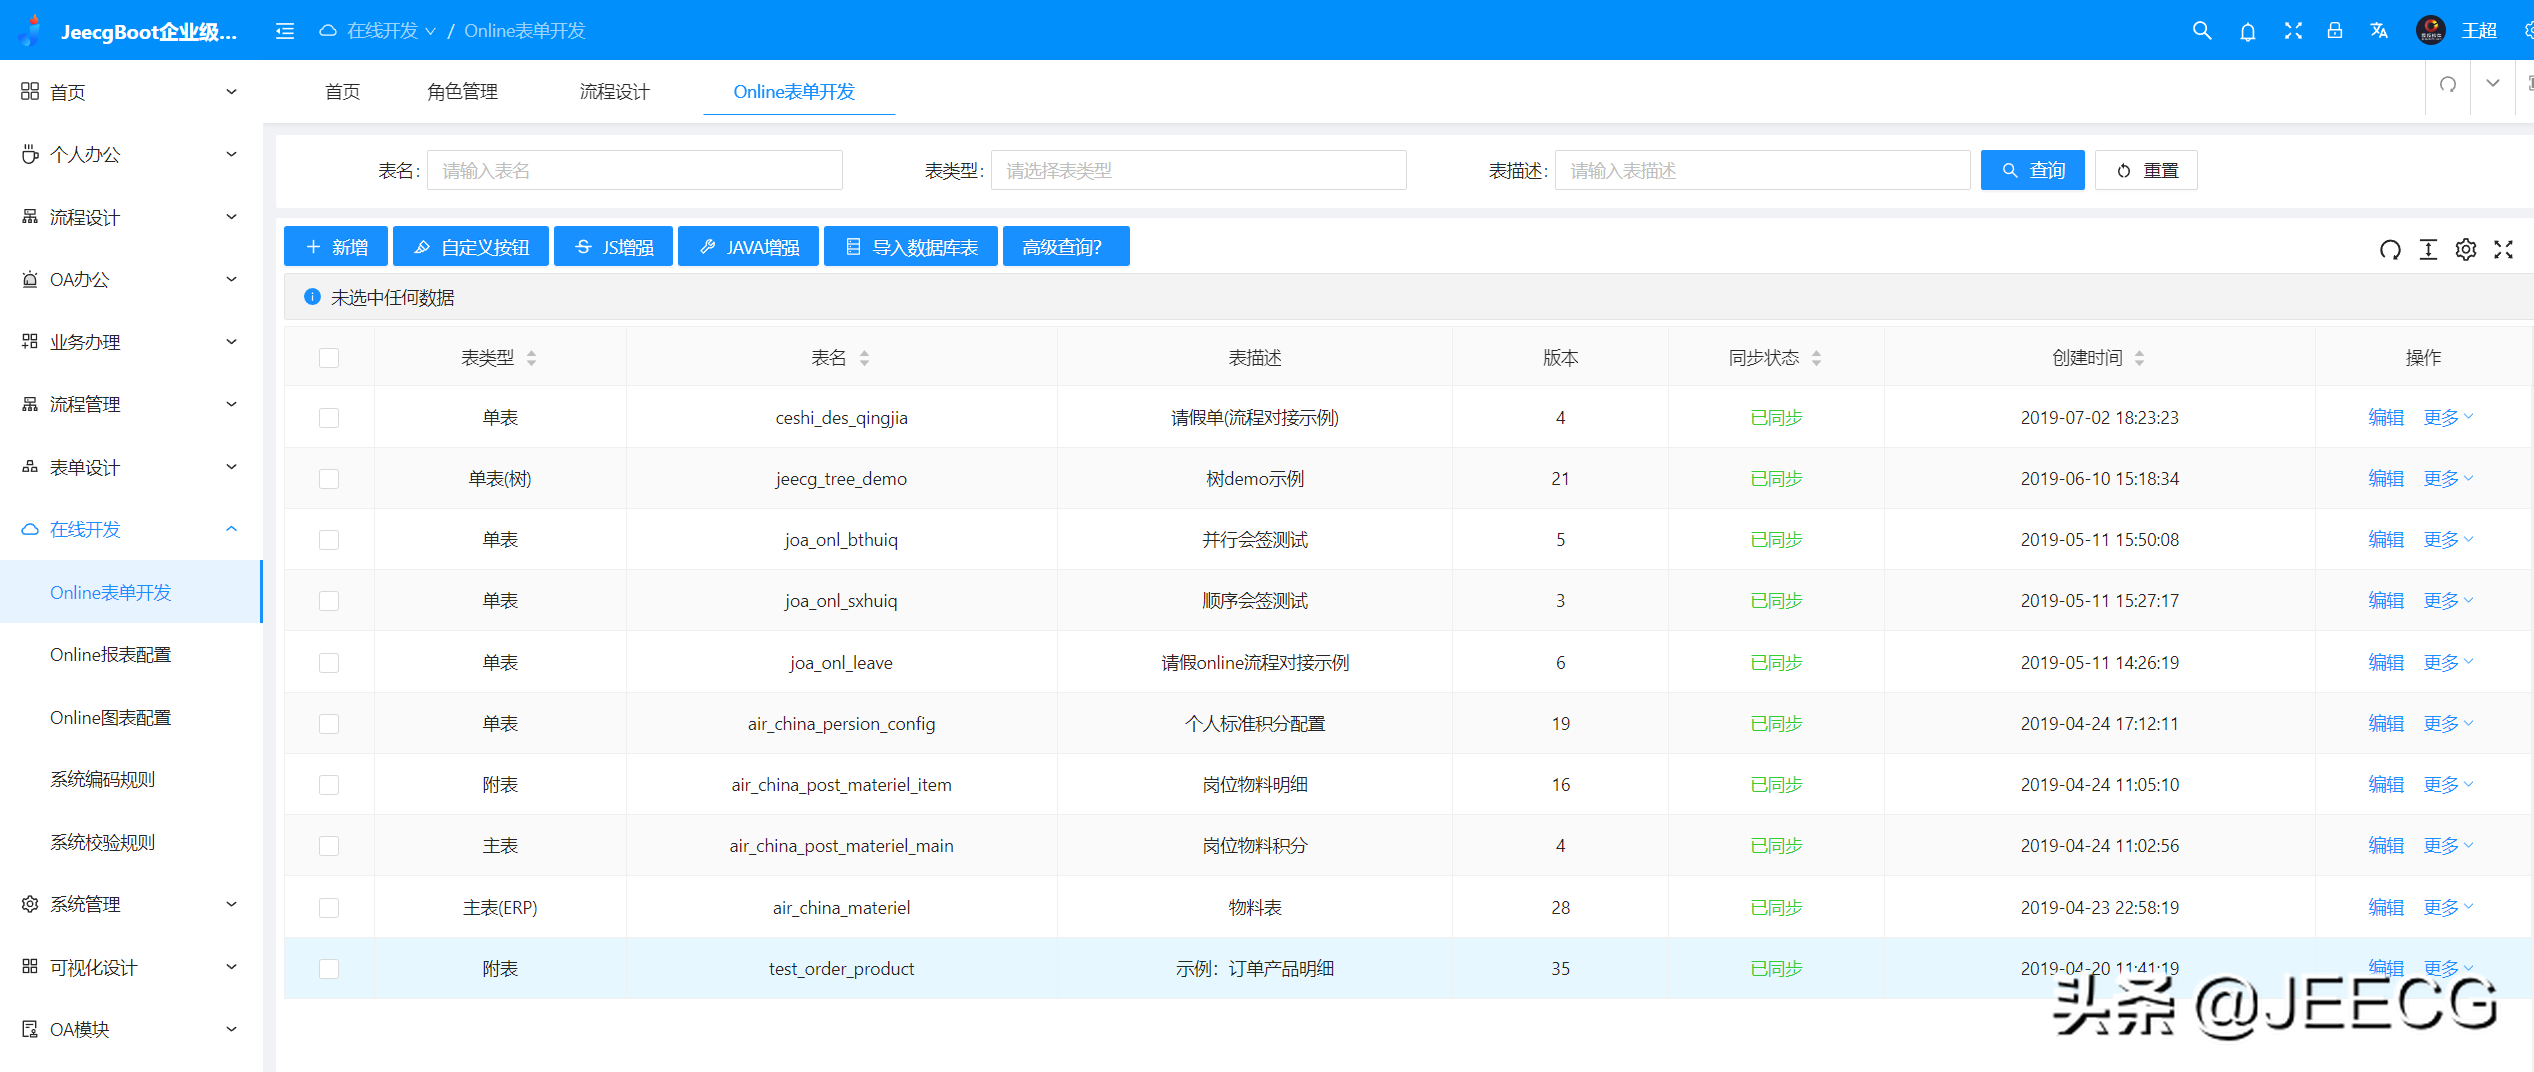Image resolution: width=2534 pixels, height=1072 pixels.
Task: Click the 新增 button
Action: 335,246
